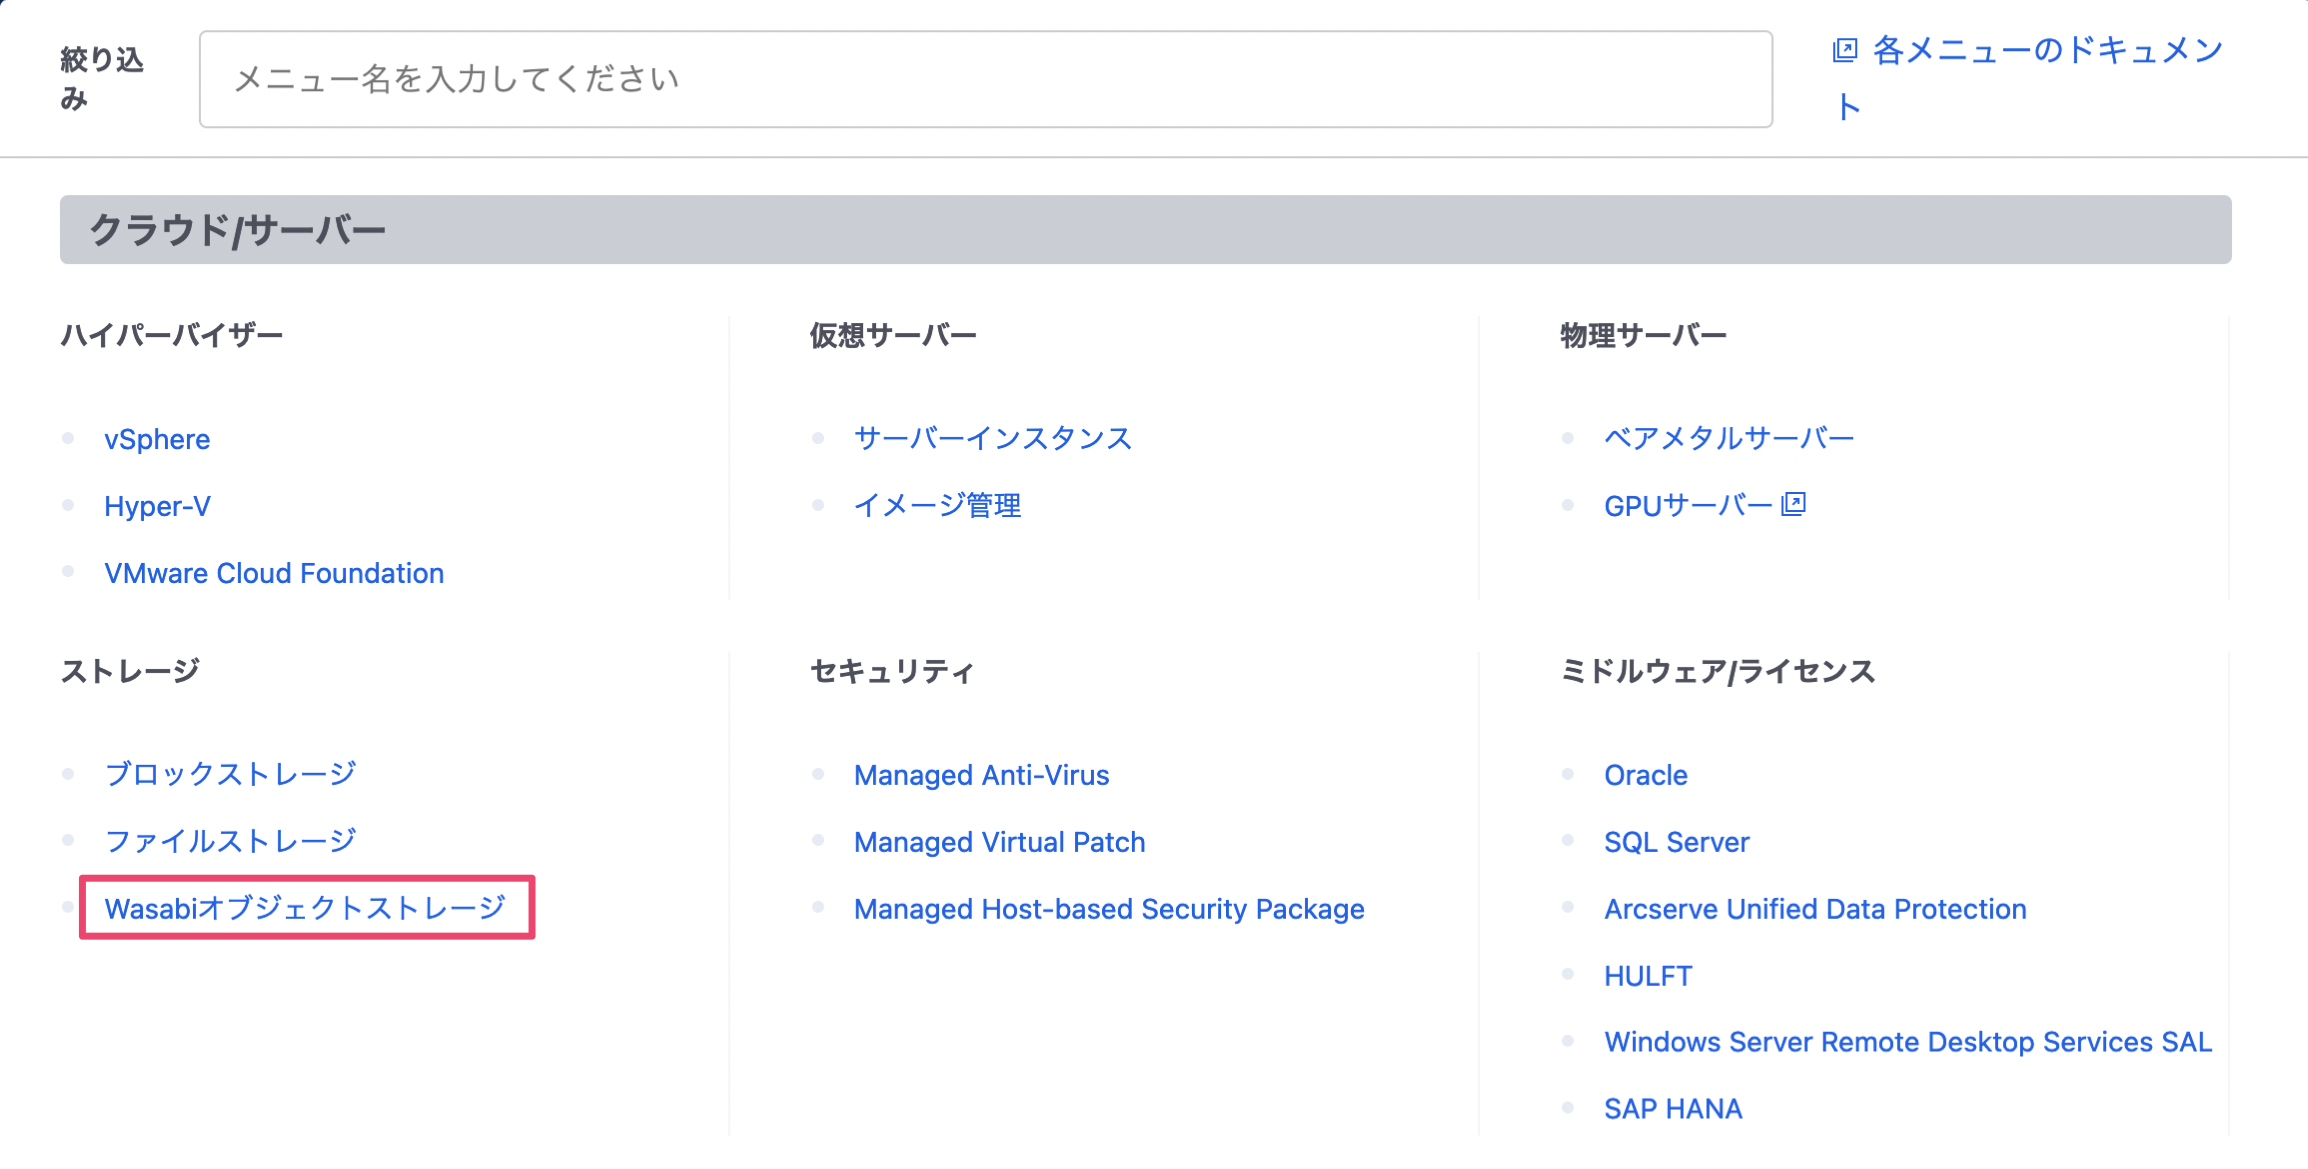Click the menu name filter input field

pyautogui.click(x=985, y=79)
